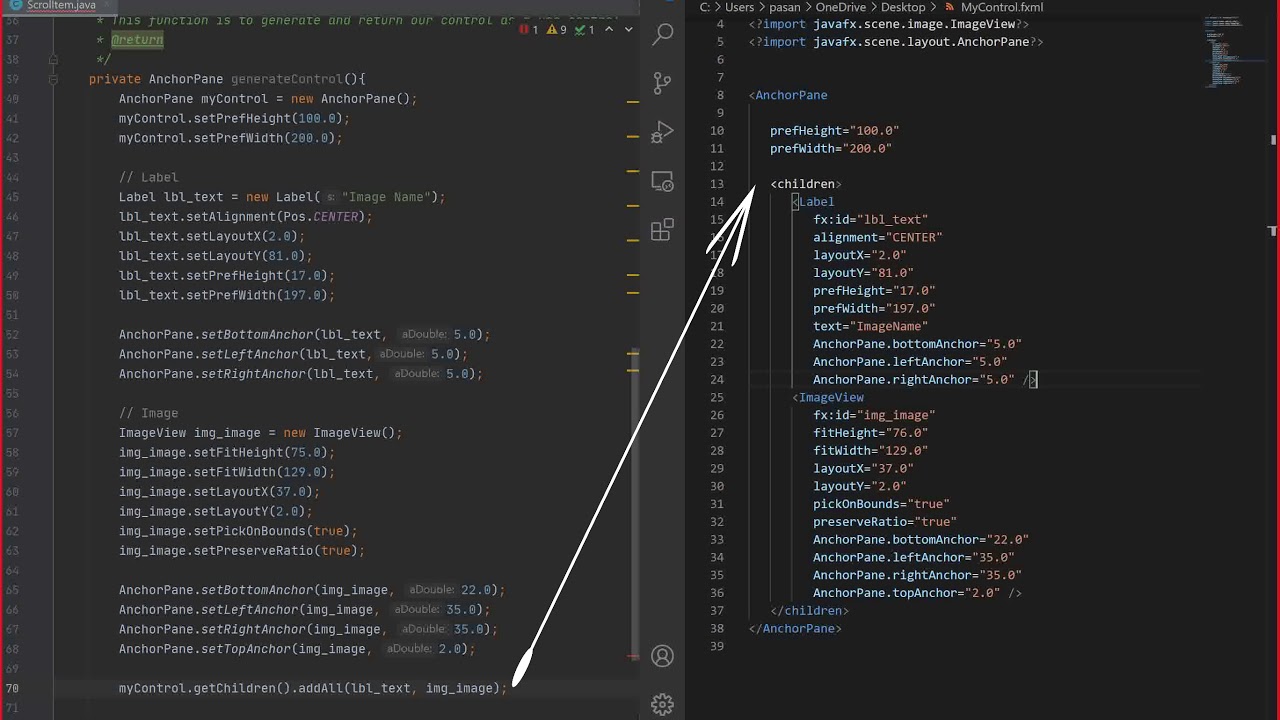Click 'pickOnBounds="true"' attribute
This screenshot has height=720, width=1280.
[881, 504]
